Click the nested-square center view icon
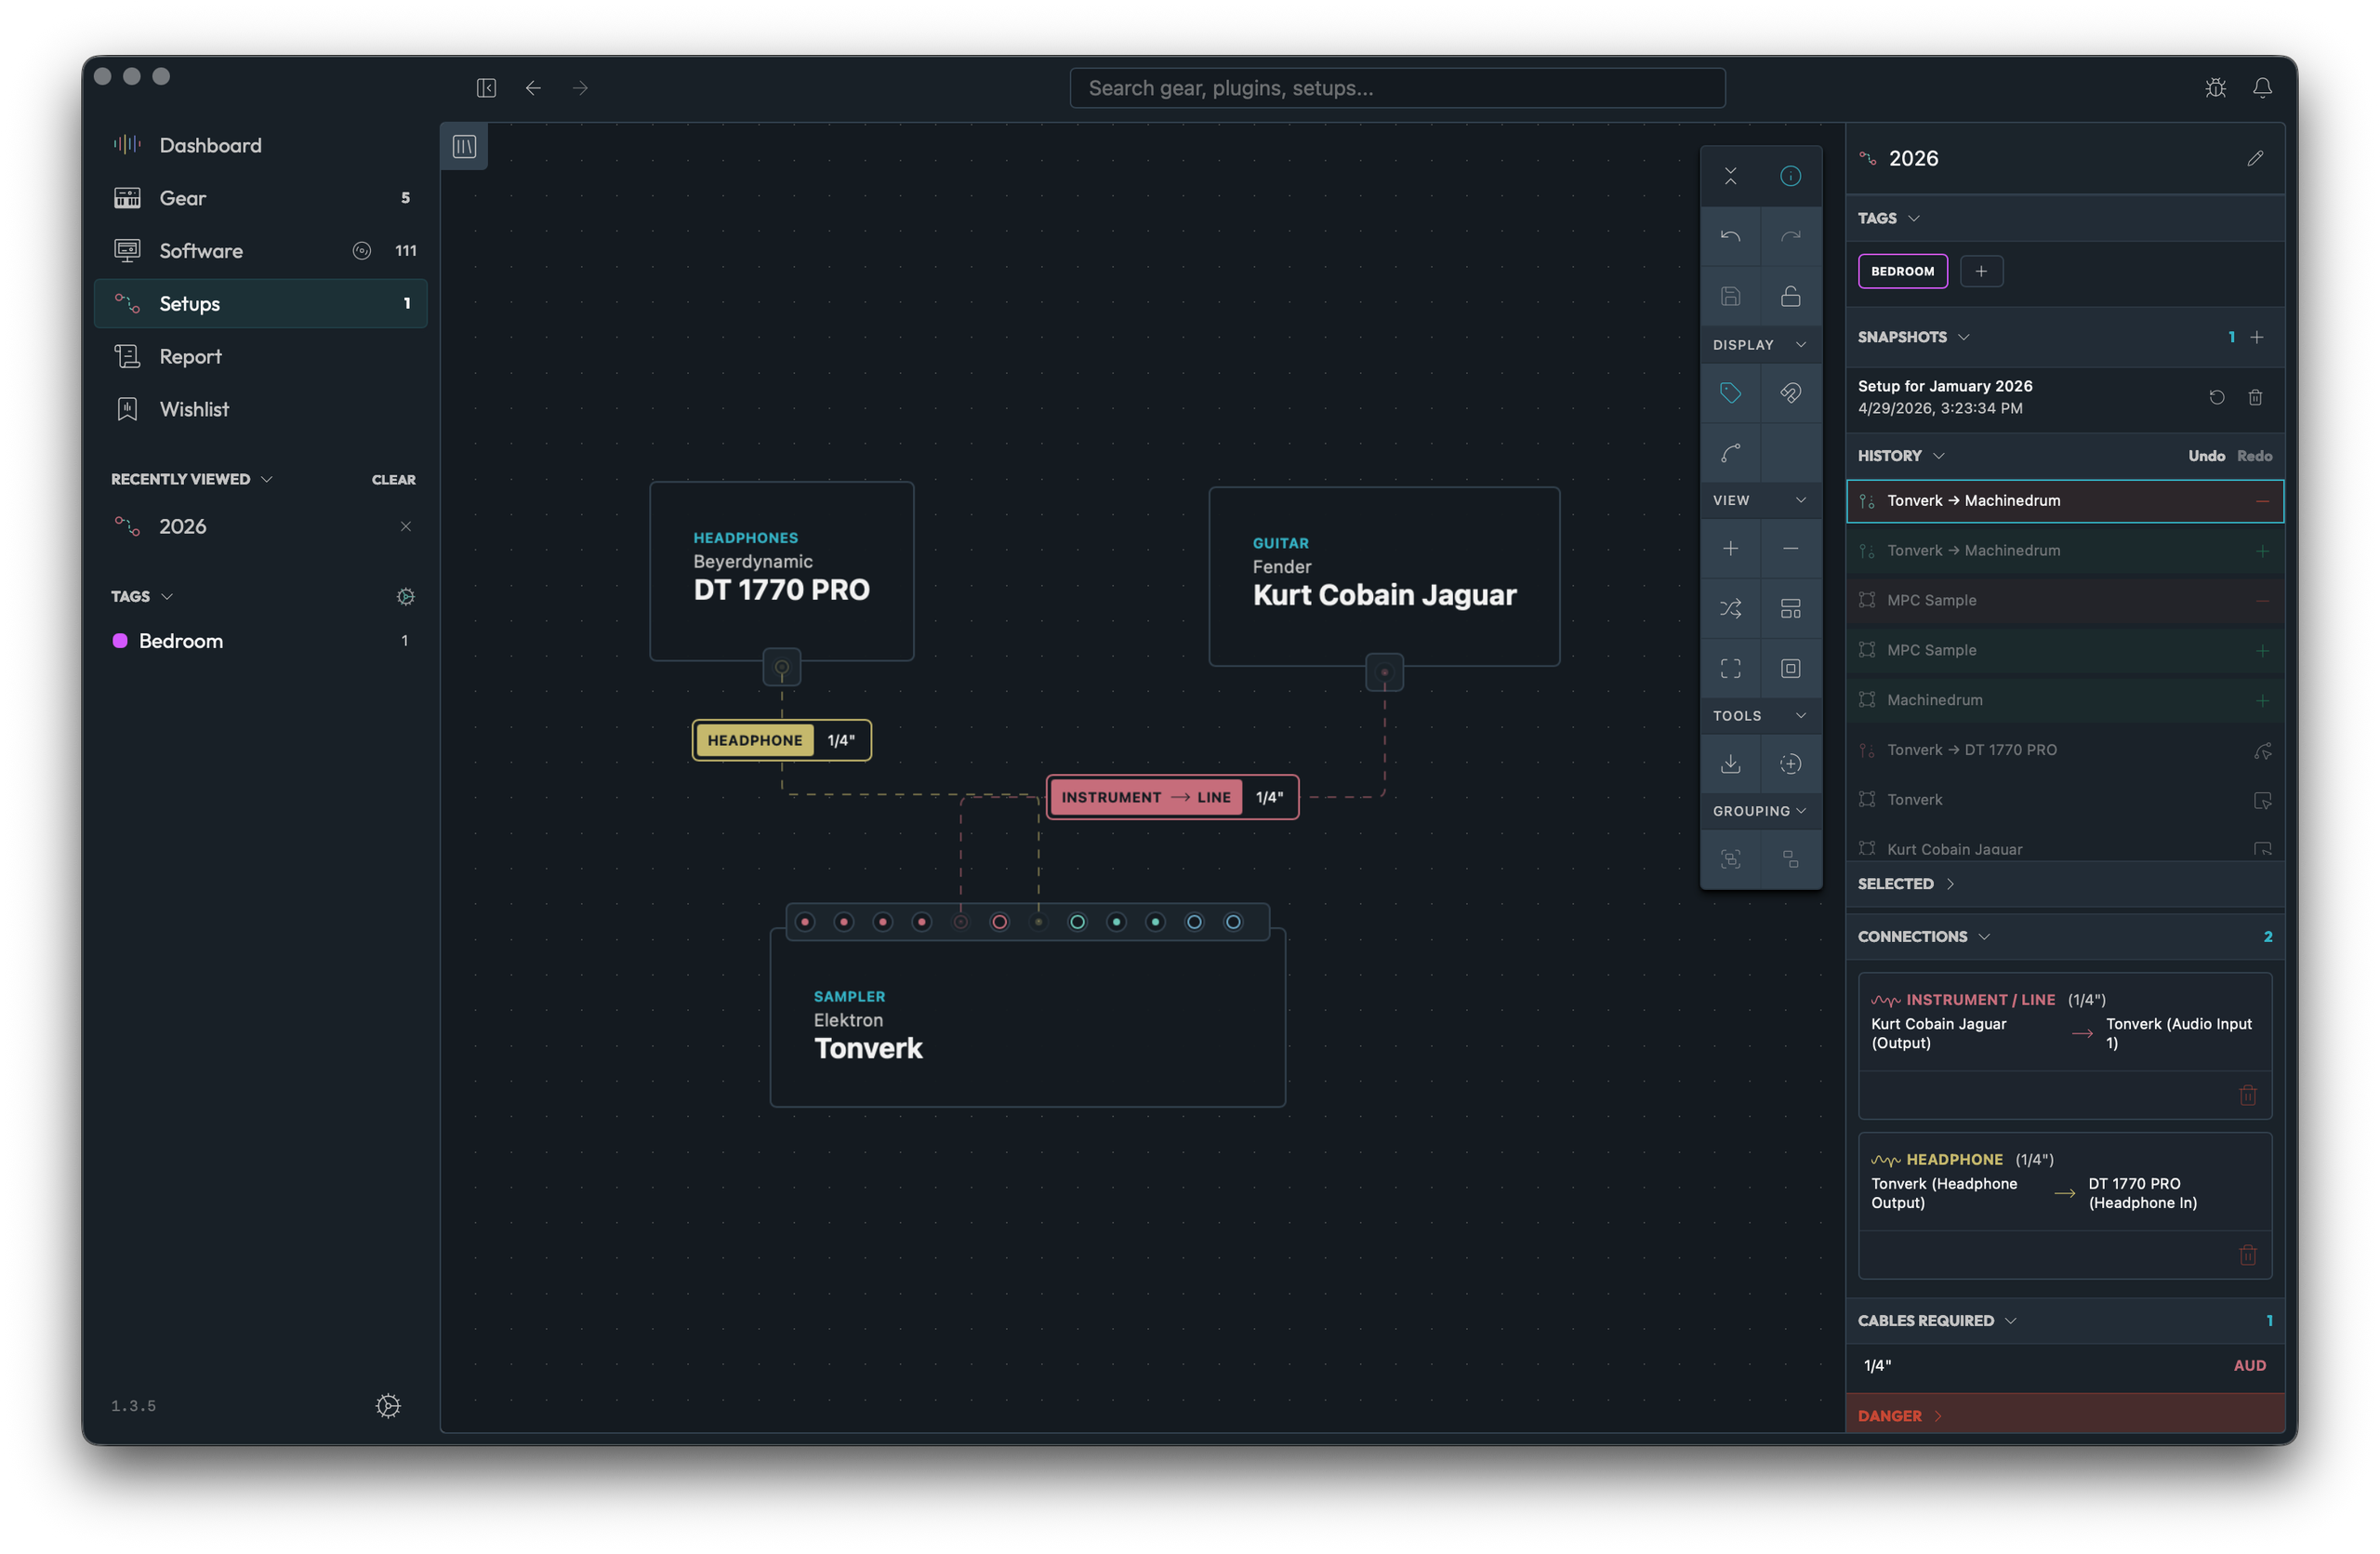 (1790, 668)
